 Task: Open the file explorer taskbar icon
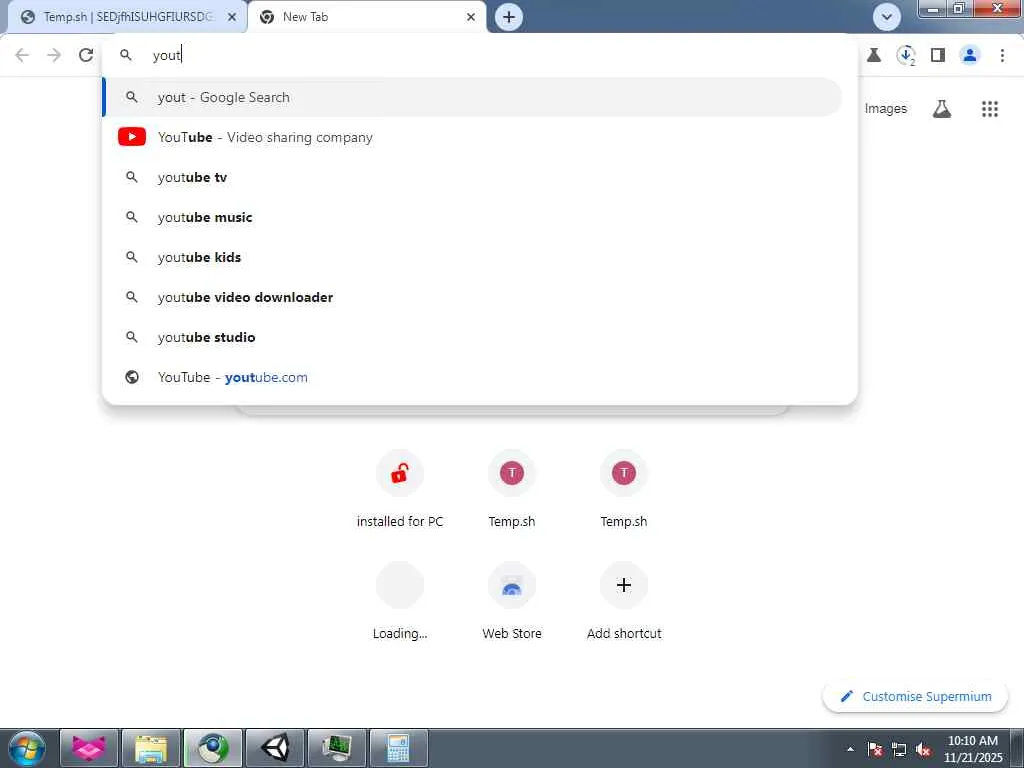(151, 748)
